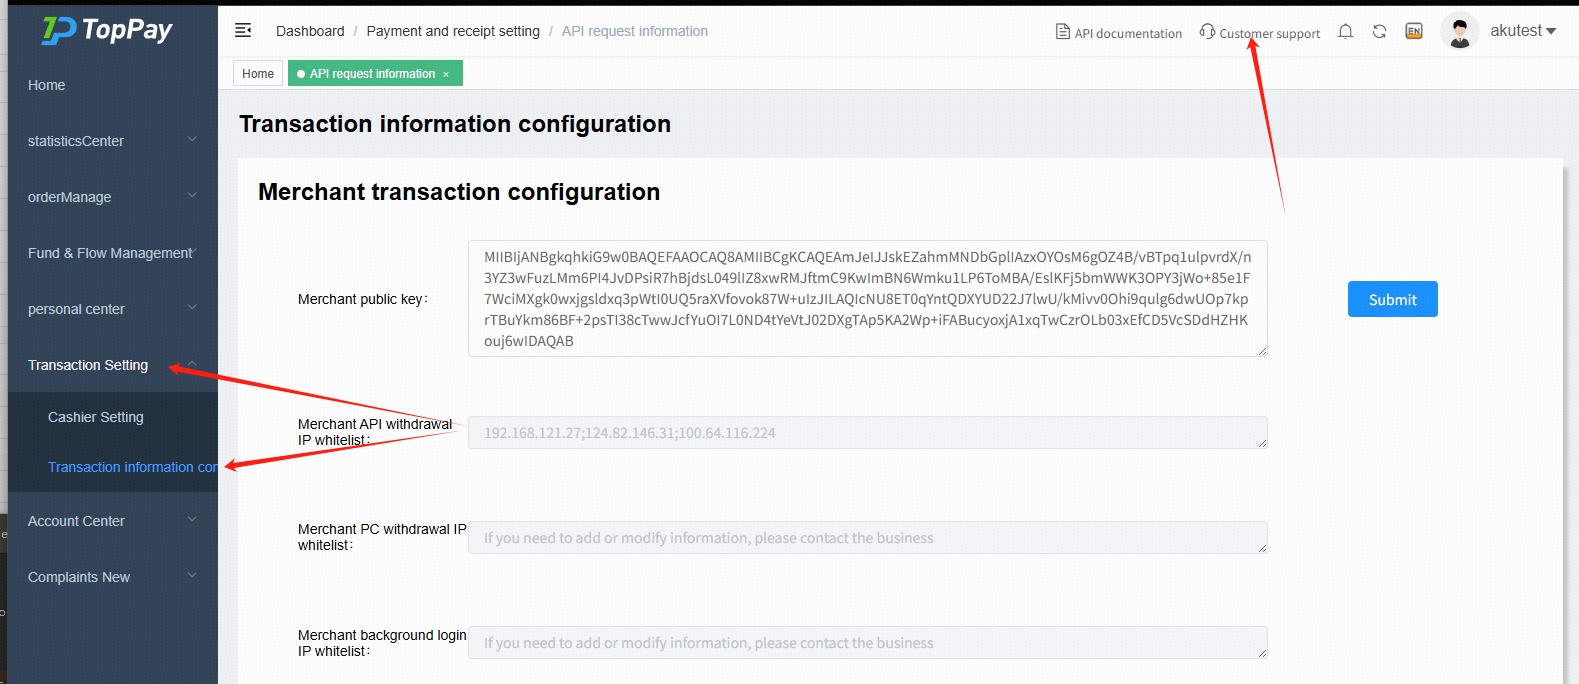Close the API request information tab
The width and height of the screenshot is (1579, 684).
tap(446, 74)
